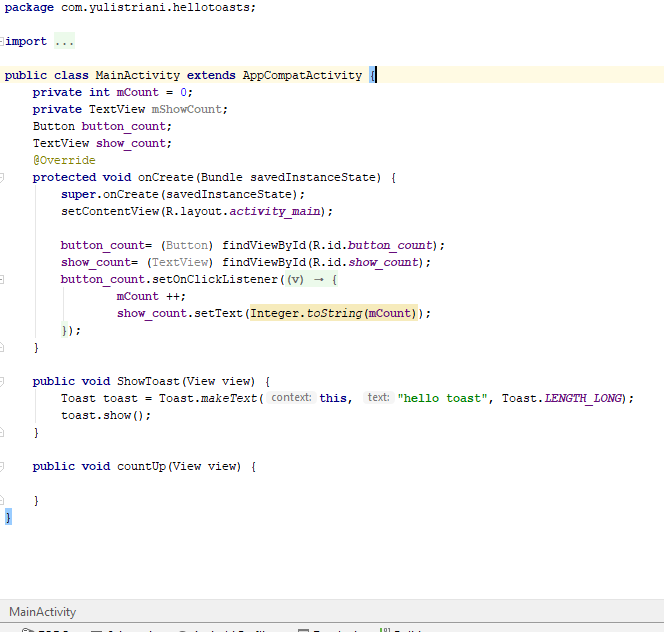This screenshot has width=664, height=632.
Task: Click AppCompatActivity in the class declaration
Action: click(302, 75)
